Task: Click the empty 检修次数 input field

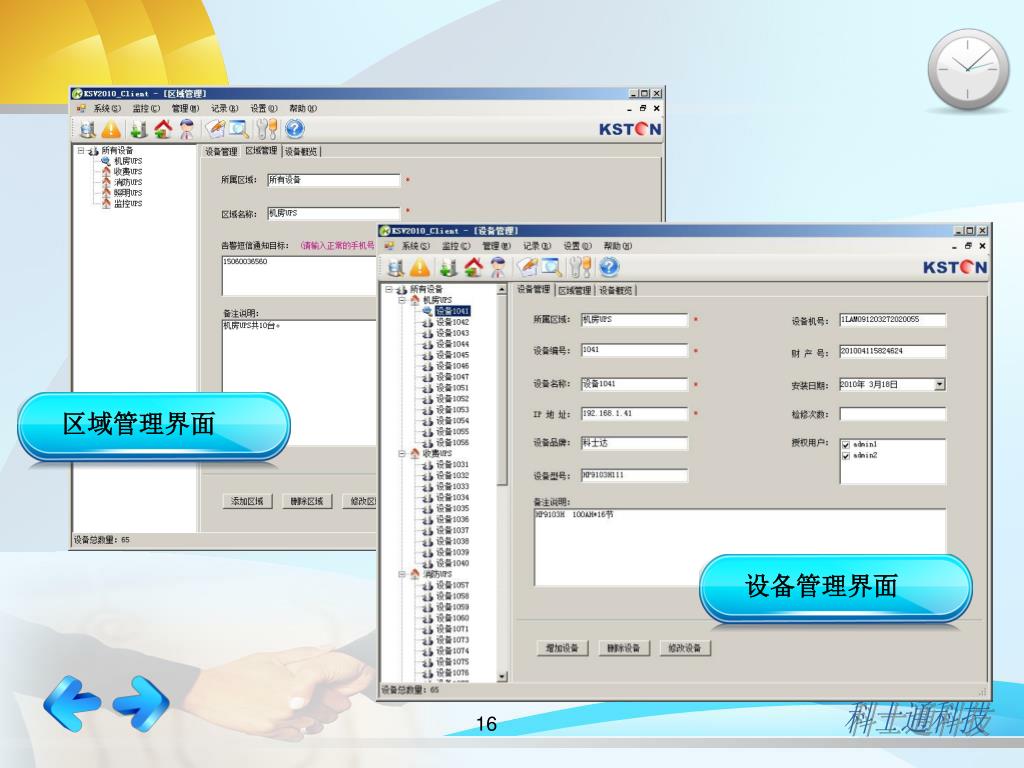Action: pos(892,414)
